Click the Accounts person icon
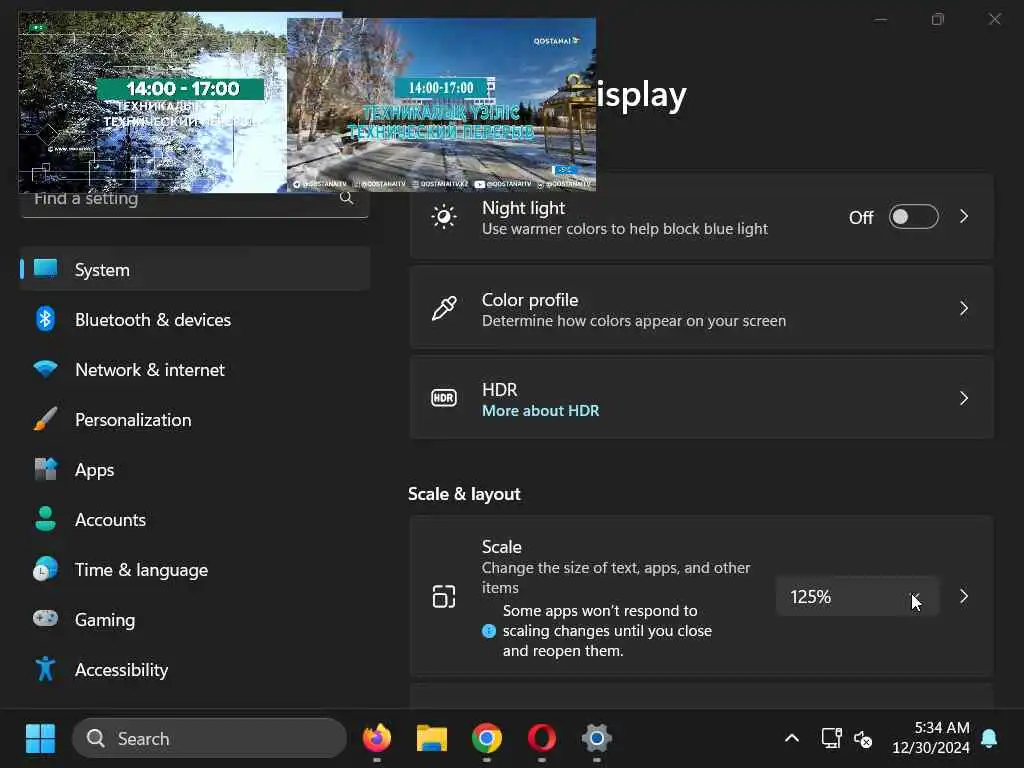Image resolution: width=1024 pixels, height=768 pixels. click(x=45, y=519)
